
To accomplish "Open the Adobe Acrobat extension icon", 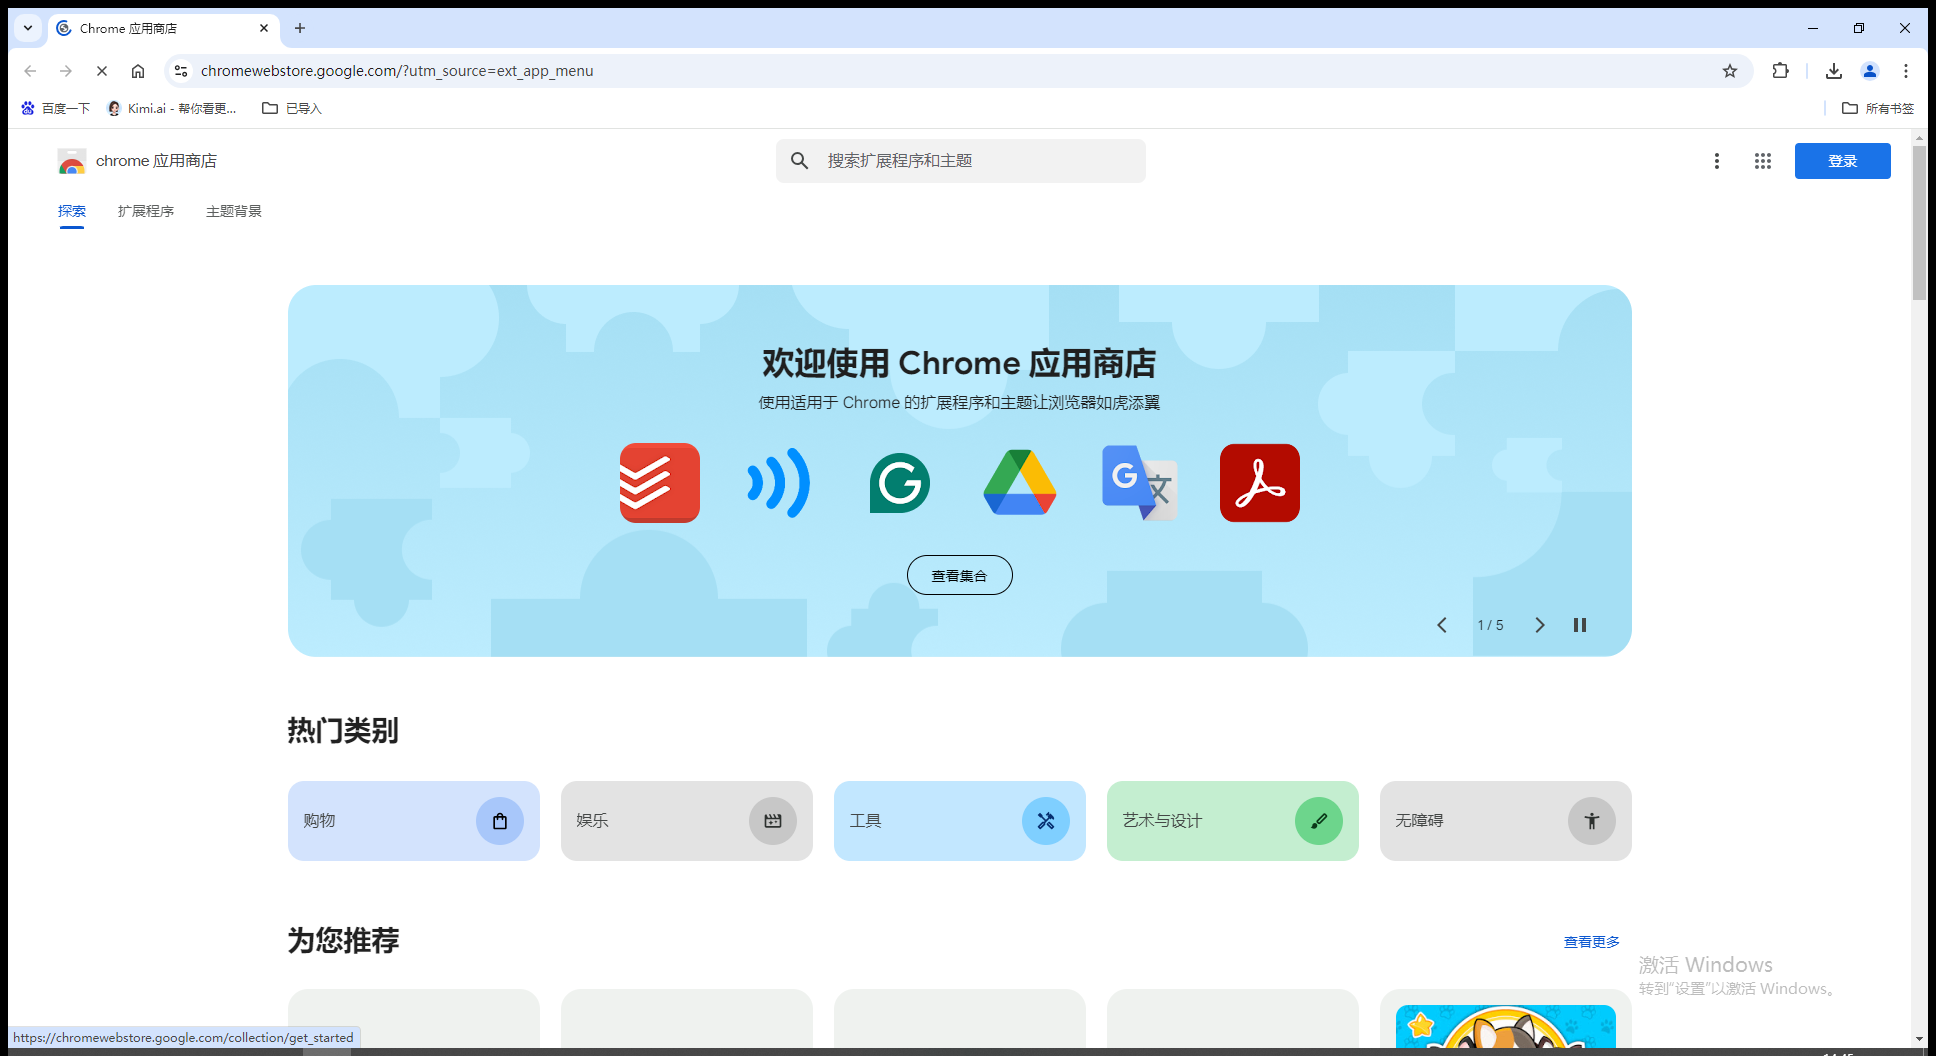I will (x=1260, y=483).
